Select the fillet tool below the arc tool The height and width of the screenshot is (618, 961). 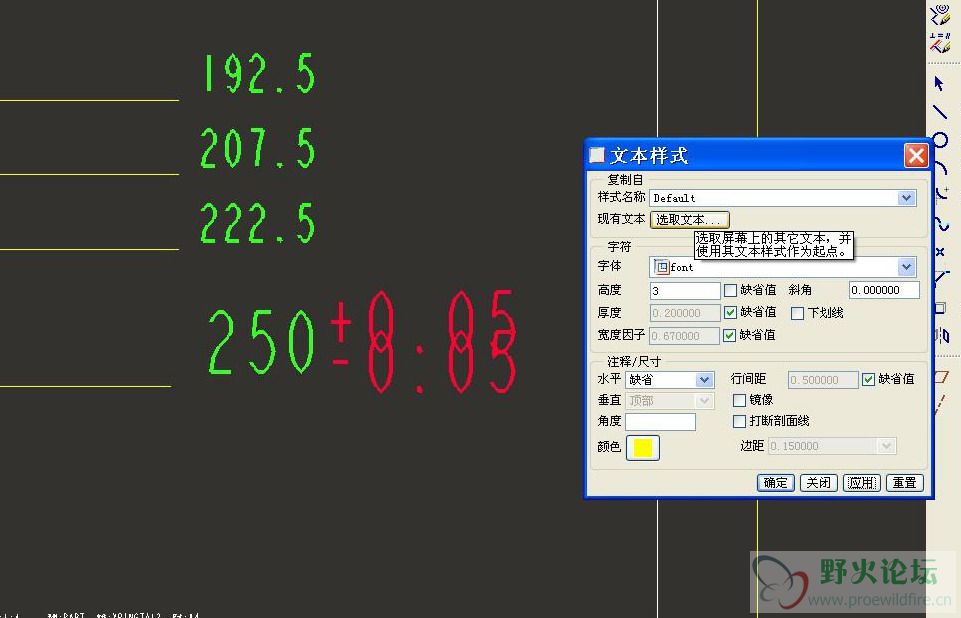943,194
